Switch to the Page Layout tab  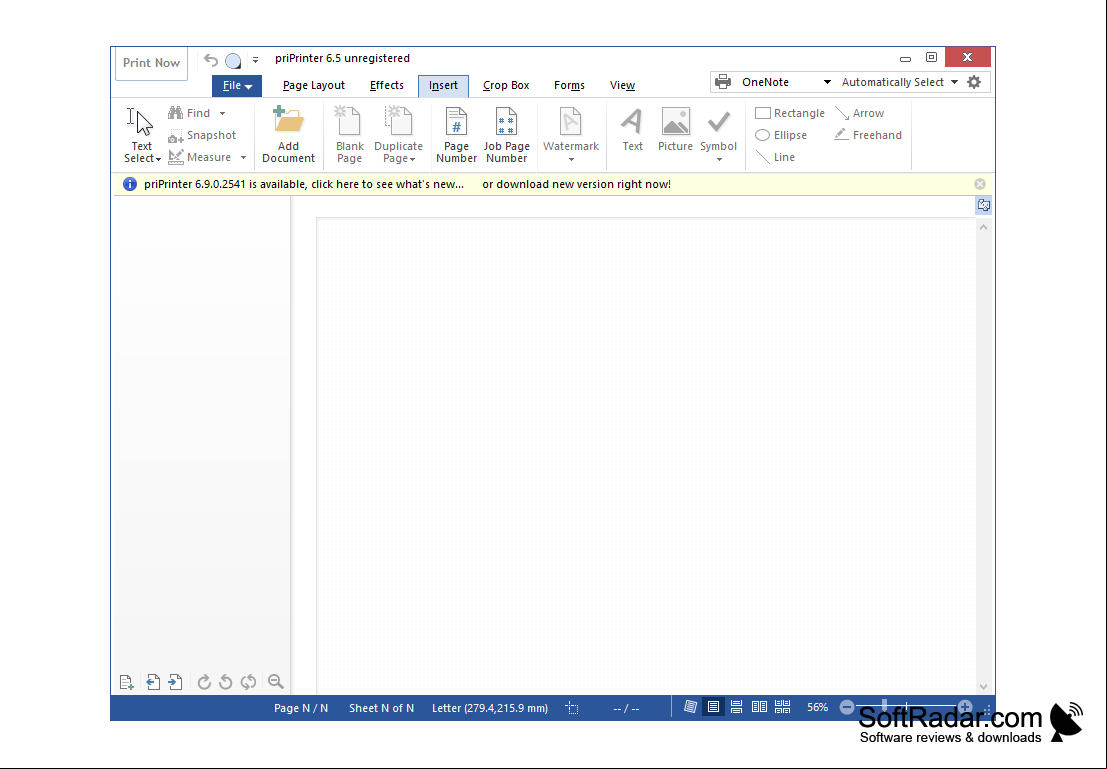pos(313,85)
